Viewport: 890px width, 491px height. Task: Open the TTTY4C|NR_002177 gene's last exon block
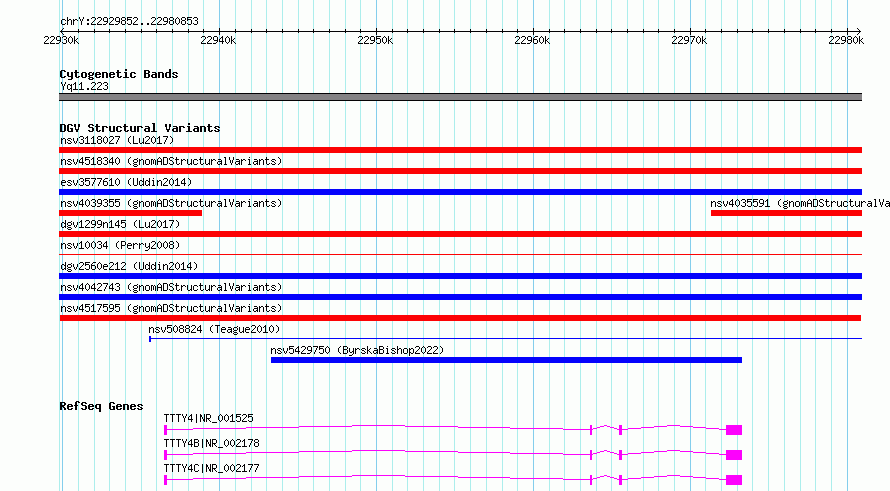734,480
